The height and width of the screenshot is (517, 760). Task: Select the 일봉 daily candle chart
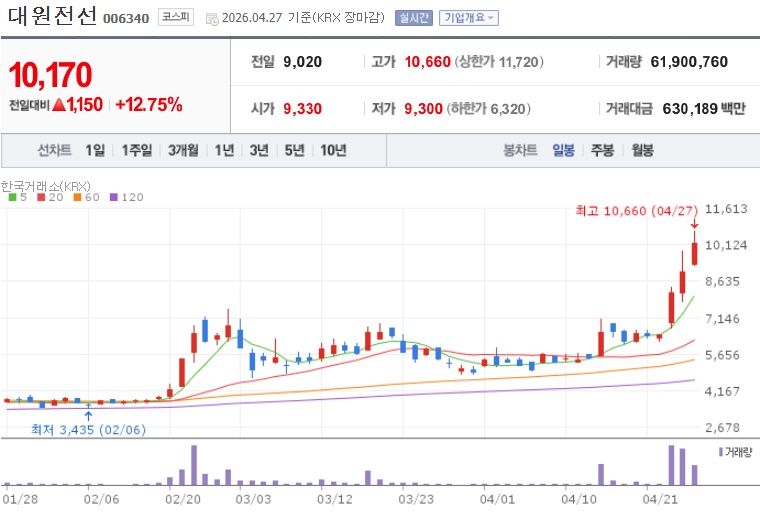coord(563,150)
